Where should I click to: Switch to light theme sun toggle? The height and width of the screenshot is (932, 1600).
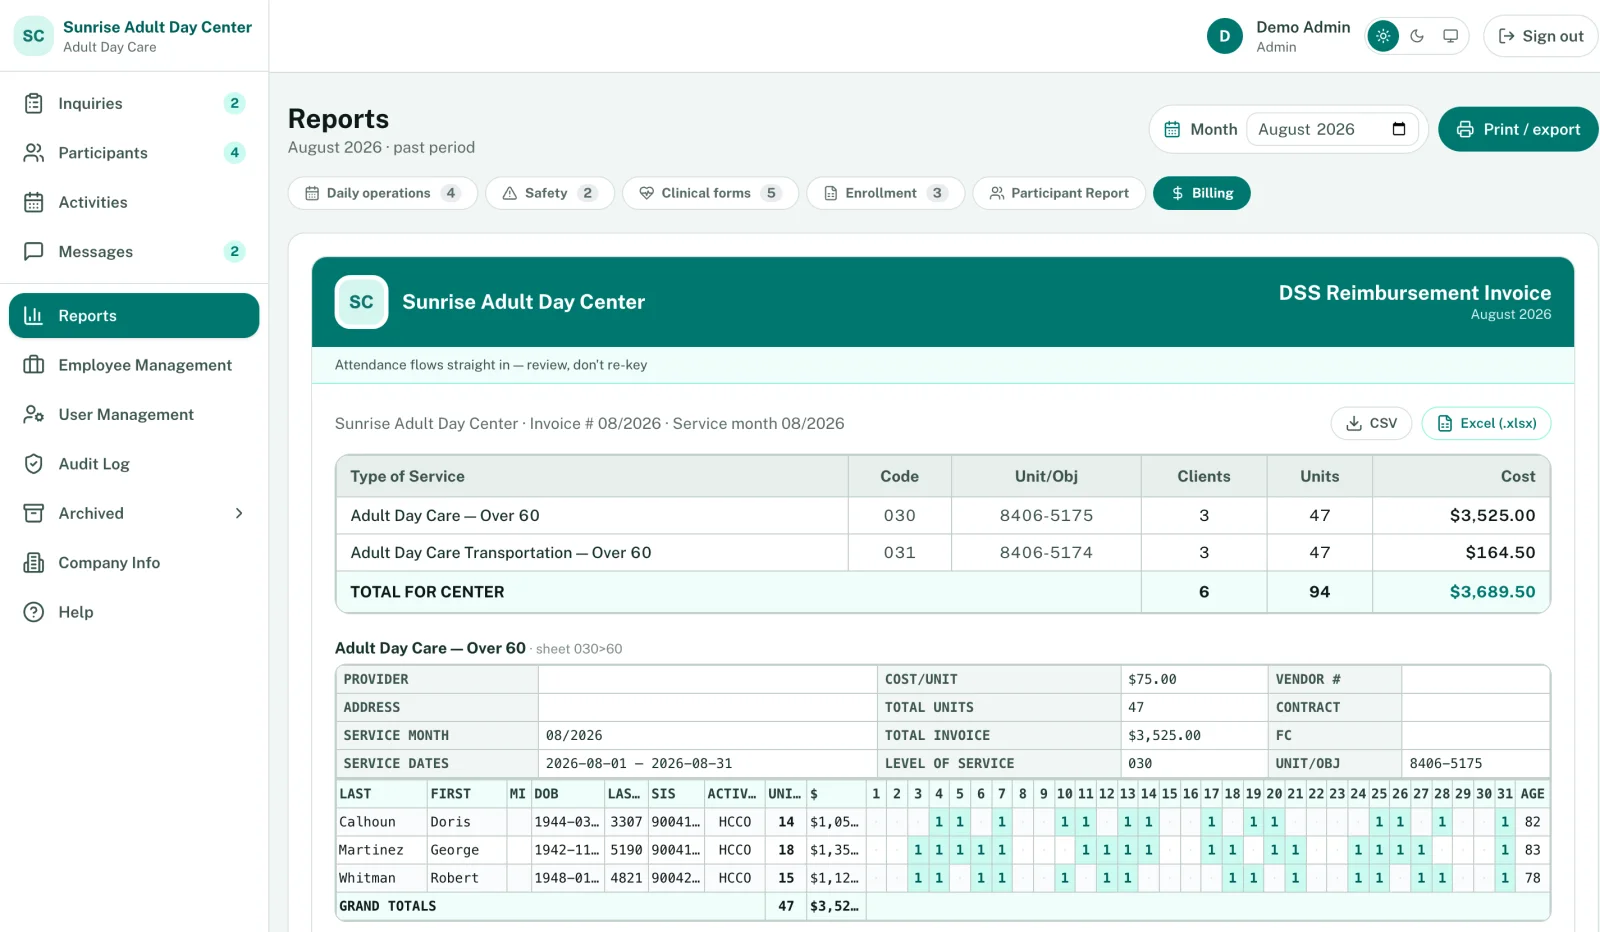[1383, 36]
